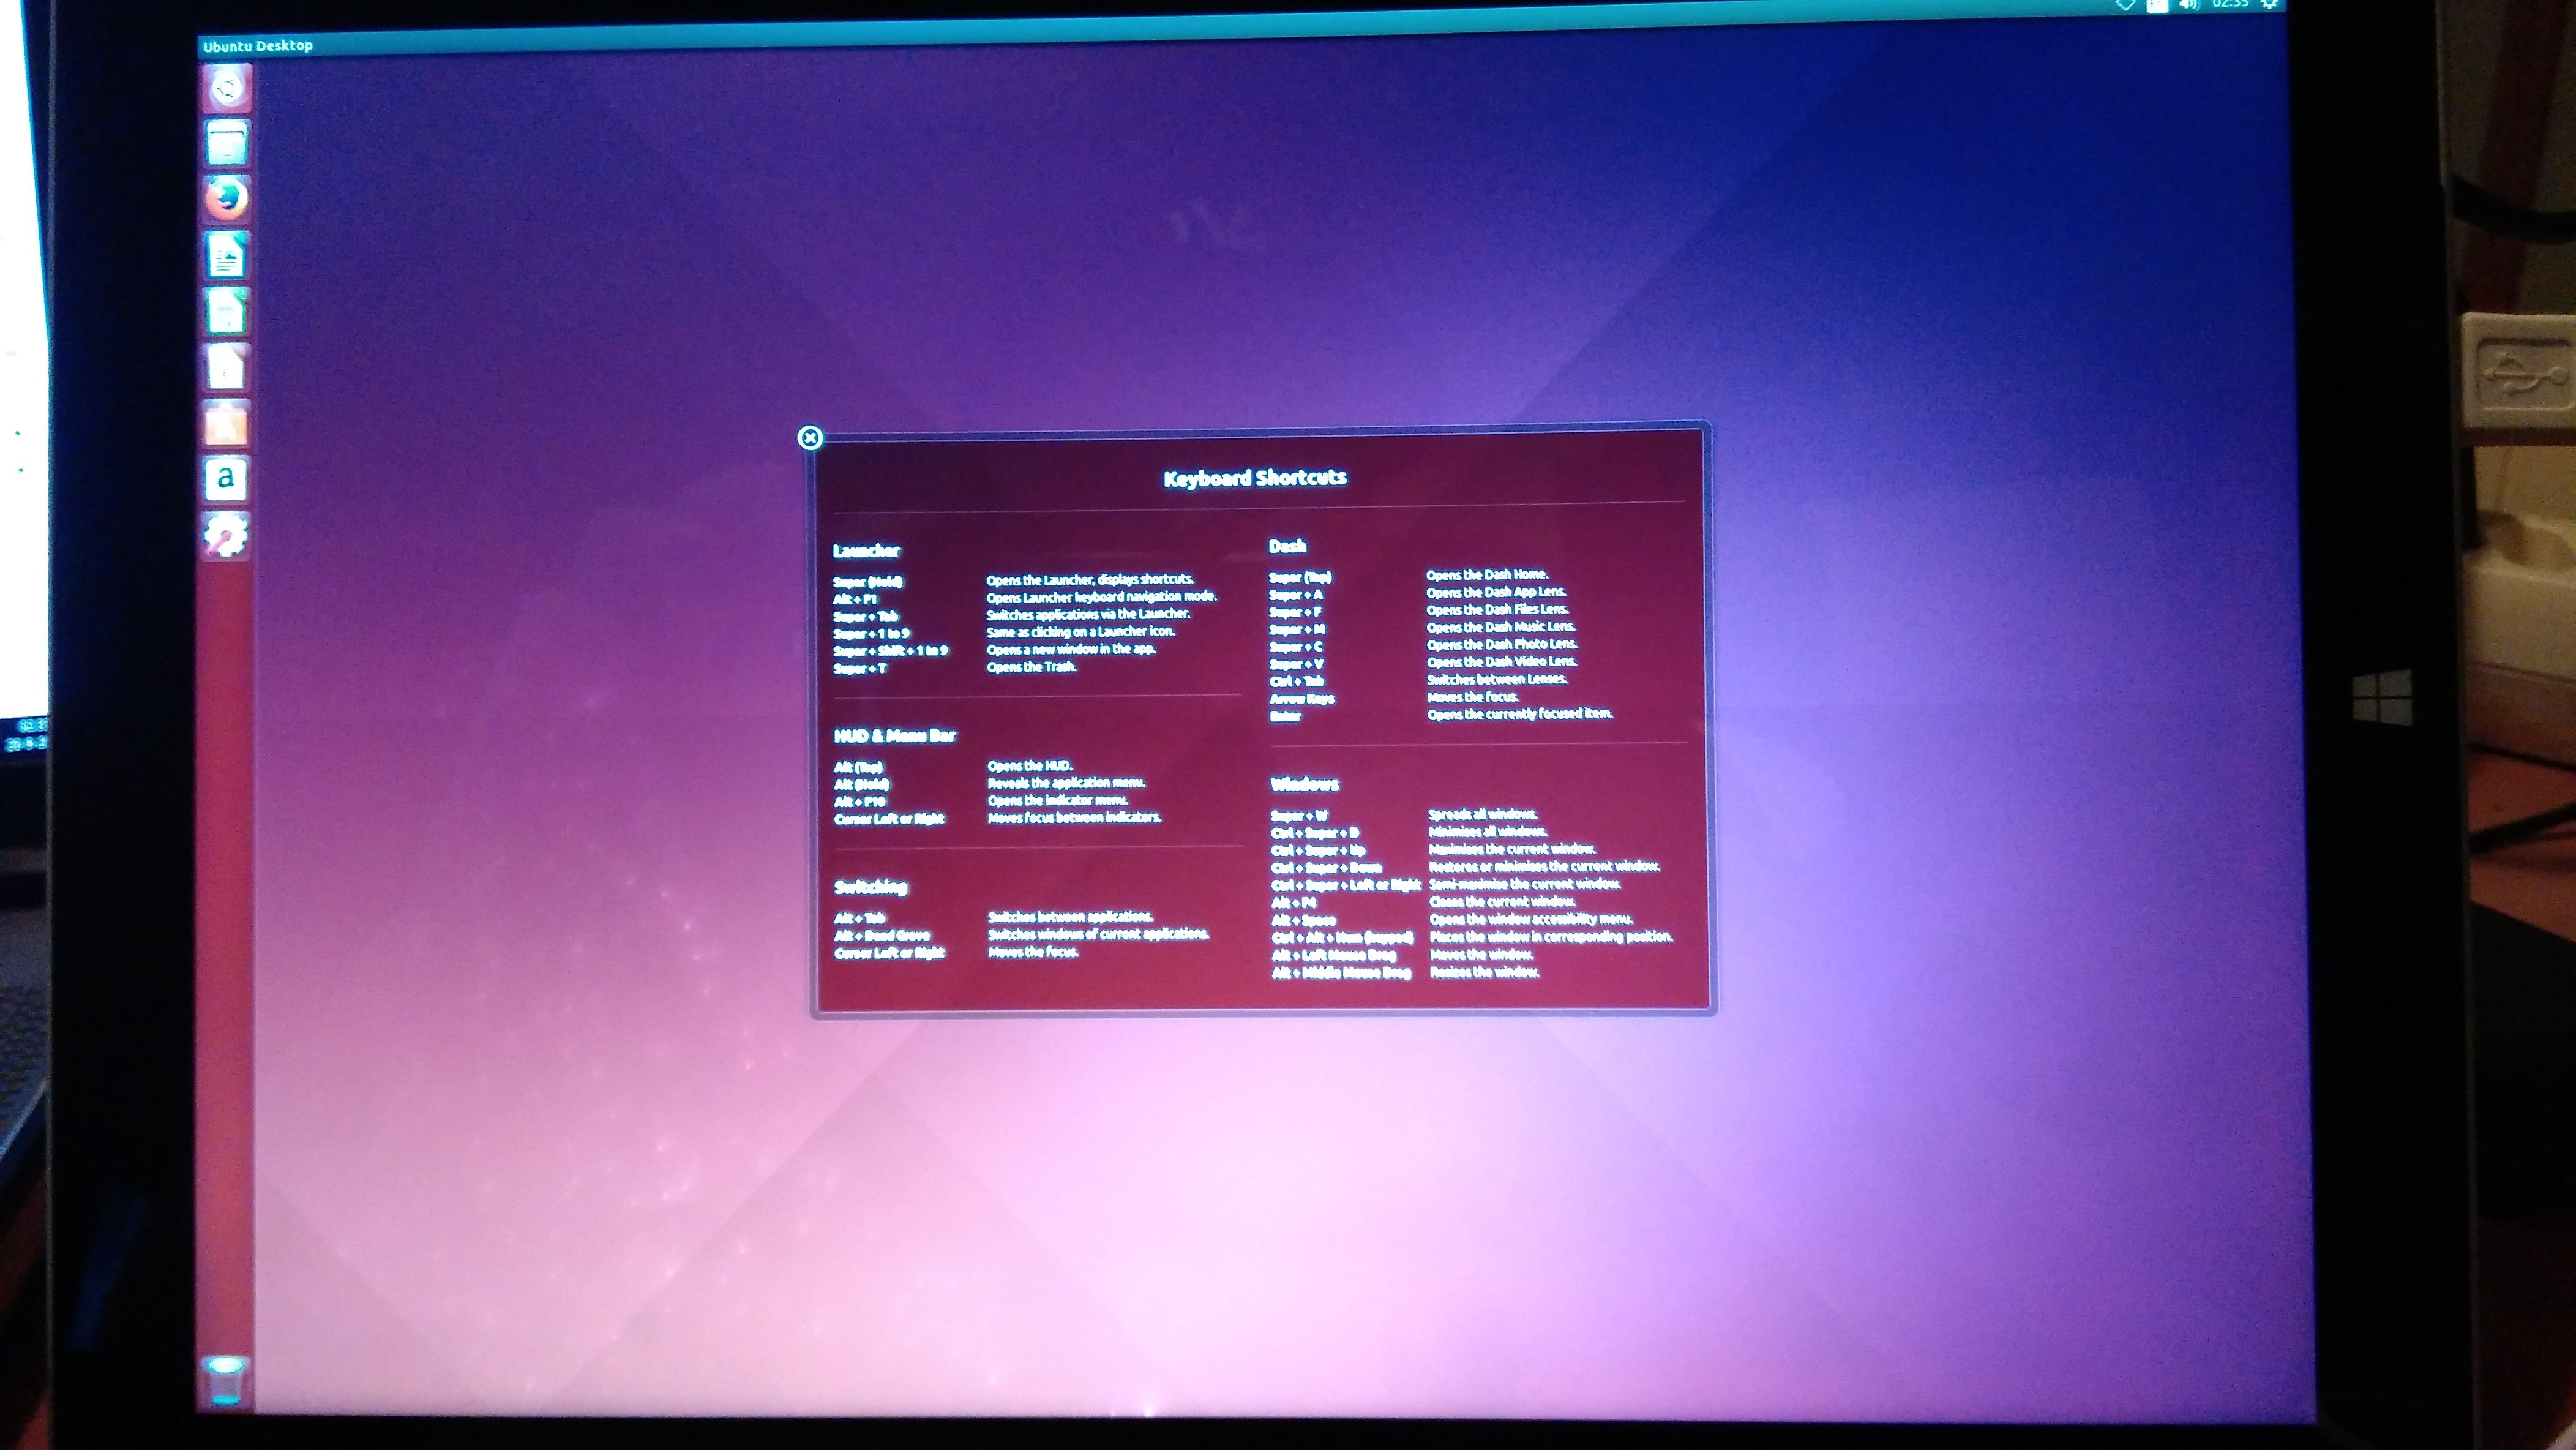Click the 'Super + T' shortcut label
Screen dimensions: 2576x1450
(x=860, y=669)
